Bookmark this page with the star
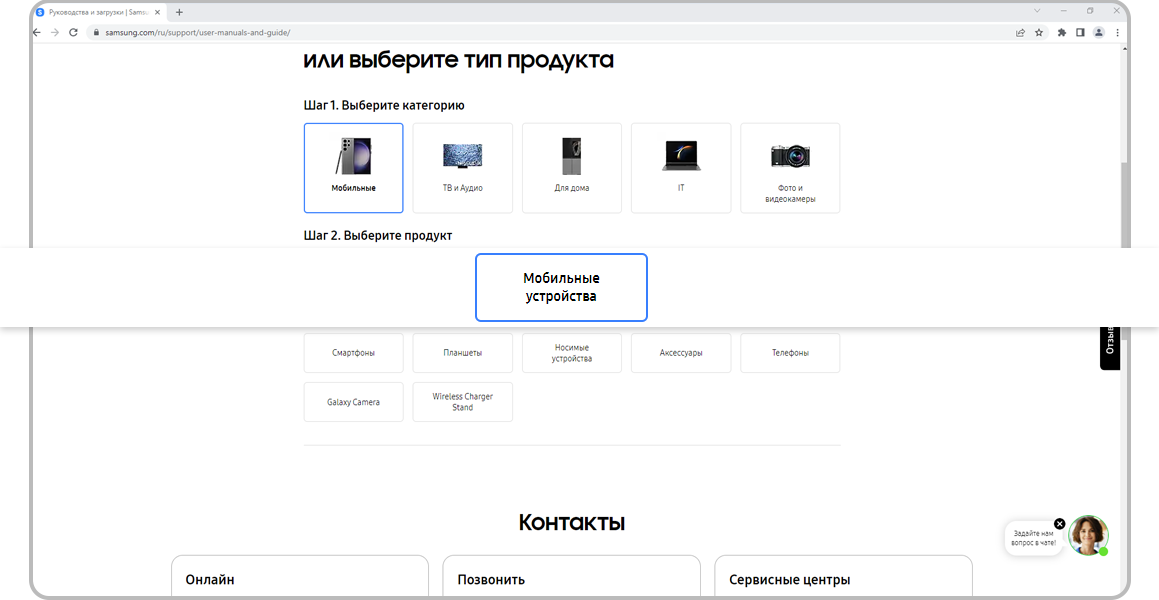 tap(1039, 33)
